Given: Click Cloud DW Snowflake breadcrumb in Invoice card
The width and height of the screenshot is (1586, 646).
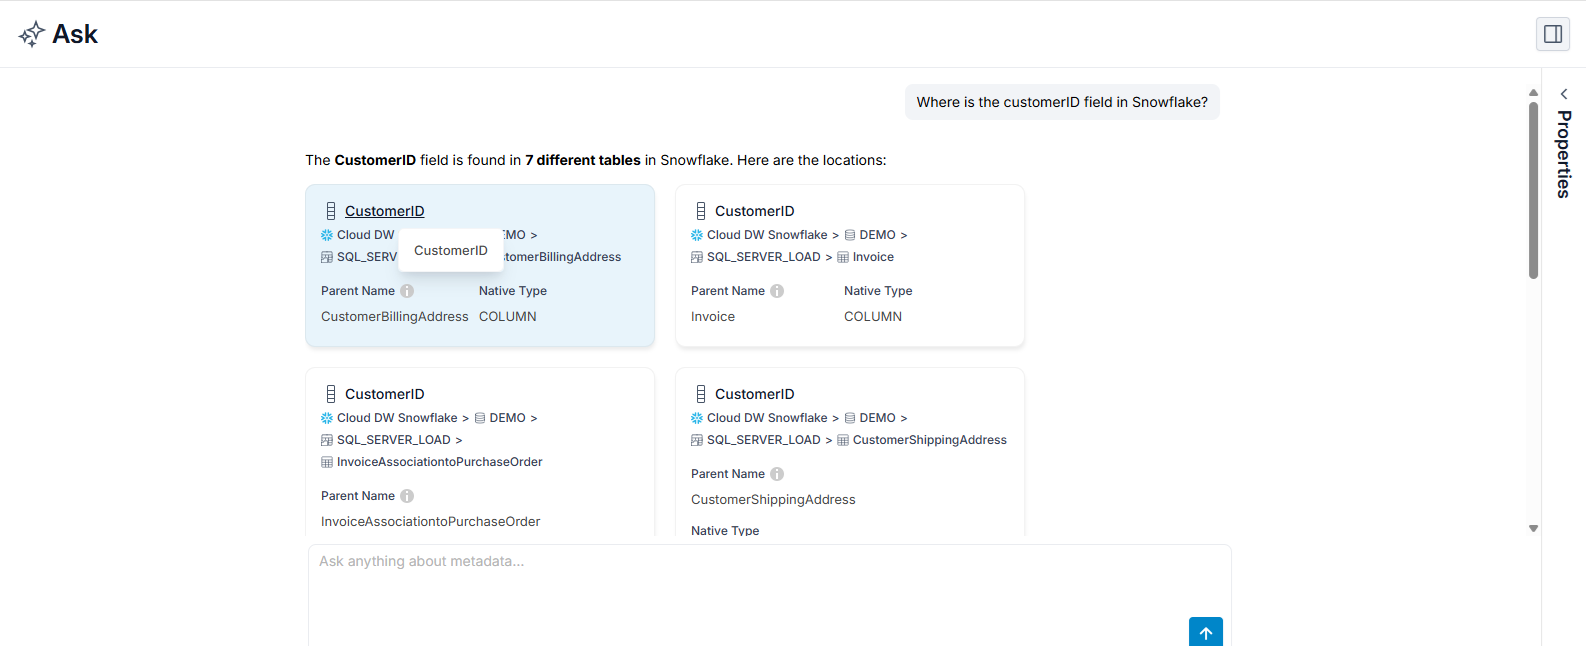Looking at the screenshot, I should tap(767, 235).
